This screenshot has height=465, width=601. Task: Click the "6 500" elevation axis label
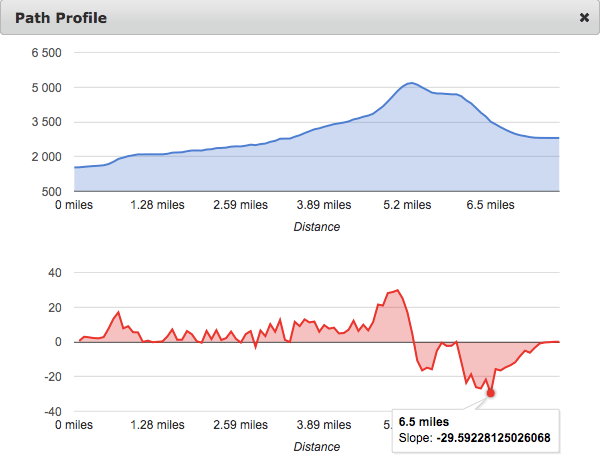click(44, 52)
